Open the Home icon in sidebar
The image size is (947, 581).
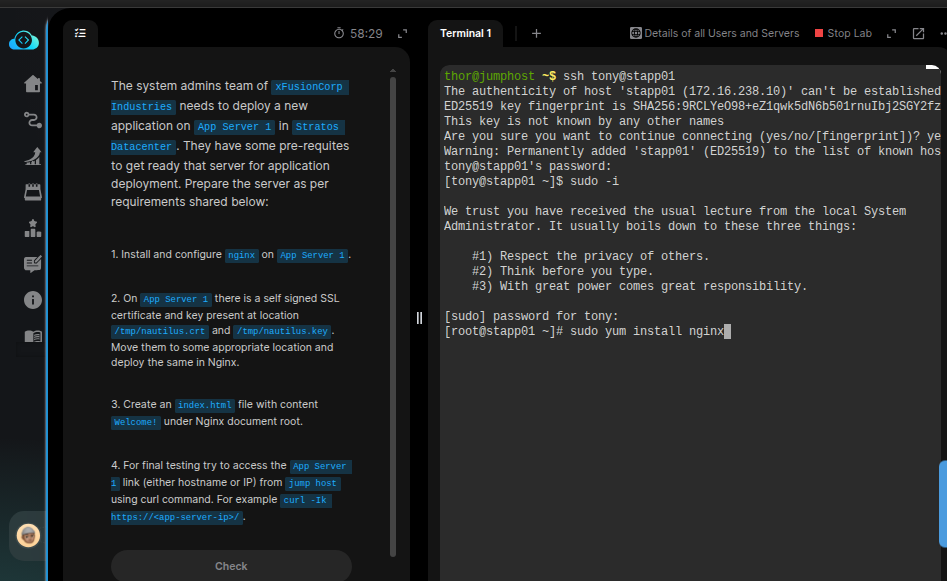tap(32, 83)
